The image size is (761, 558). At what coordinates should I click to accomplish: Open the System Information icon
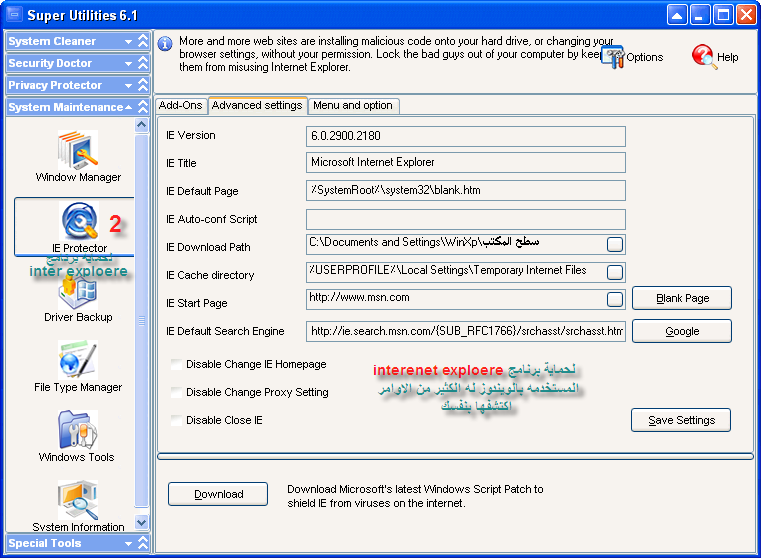click(78, 500)
